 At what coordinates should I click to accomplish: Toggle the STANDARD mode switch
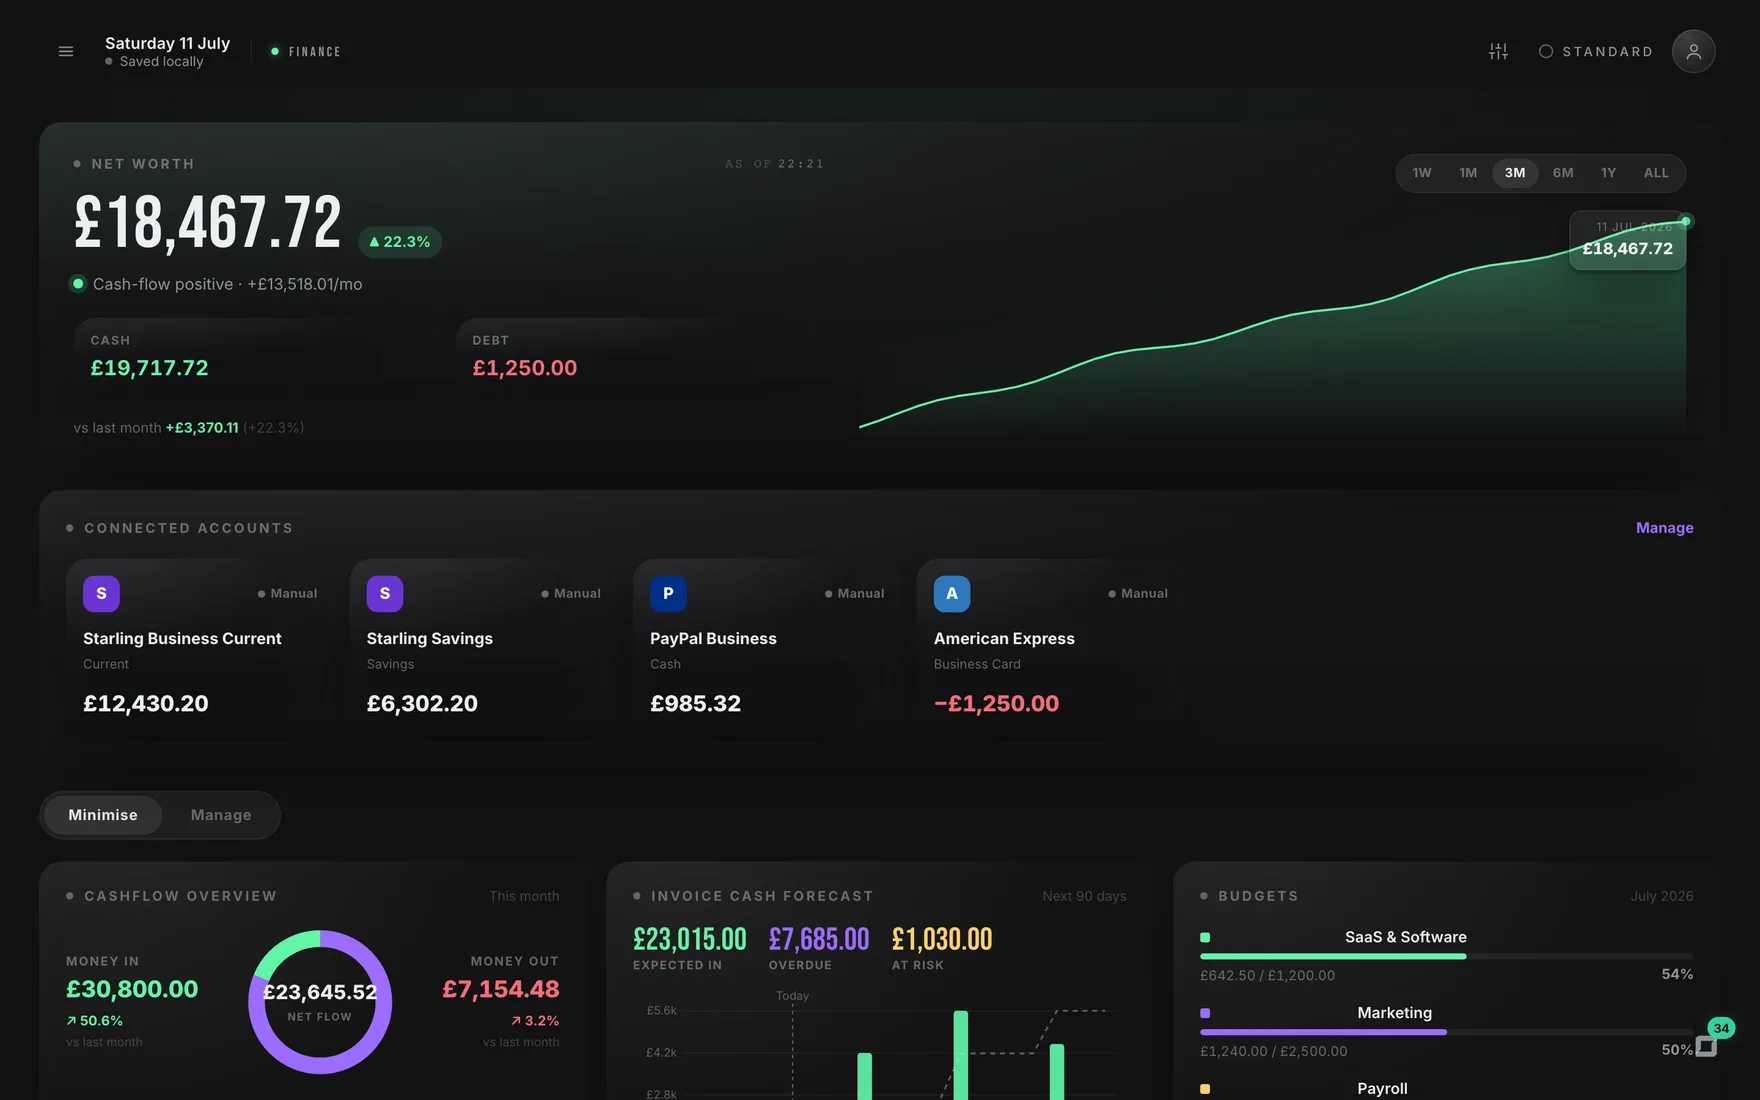pos(1595,51)
